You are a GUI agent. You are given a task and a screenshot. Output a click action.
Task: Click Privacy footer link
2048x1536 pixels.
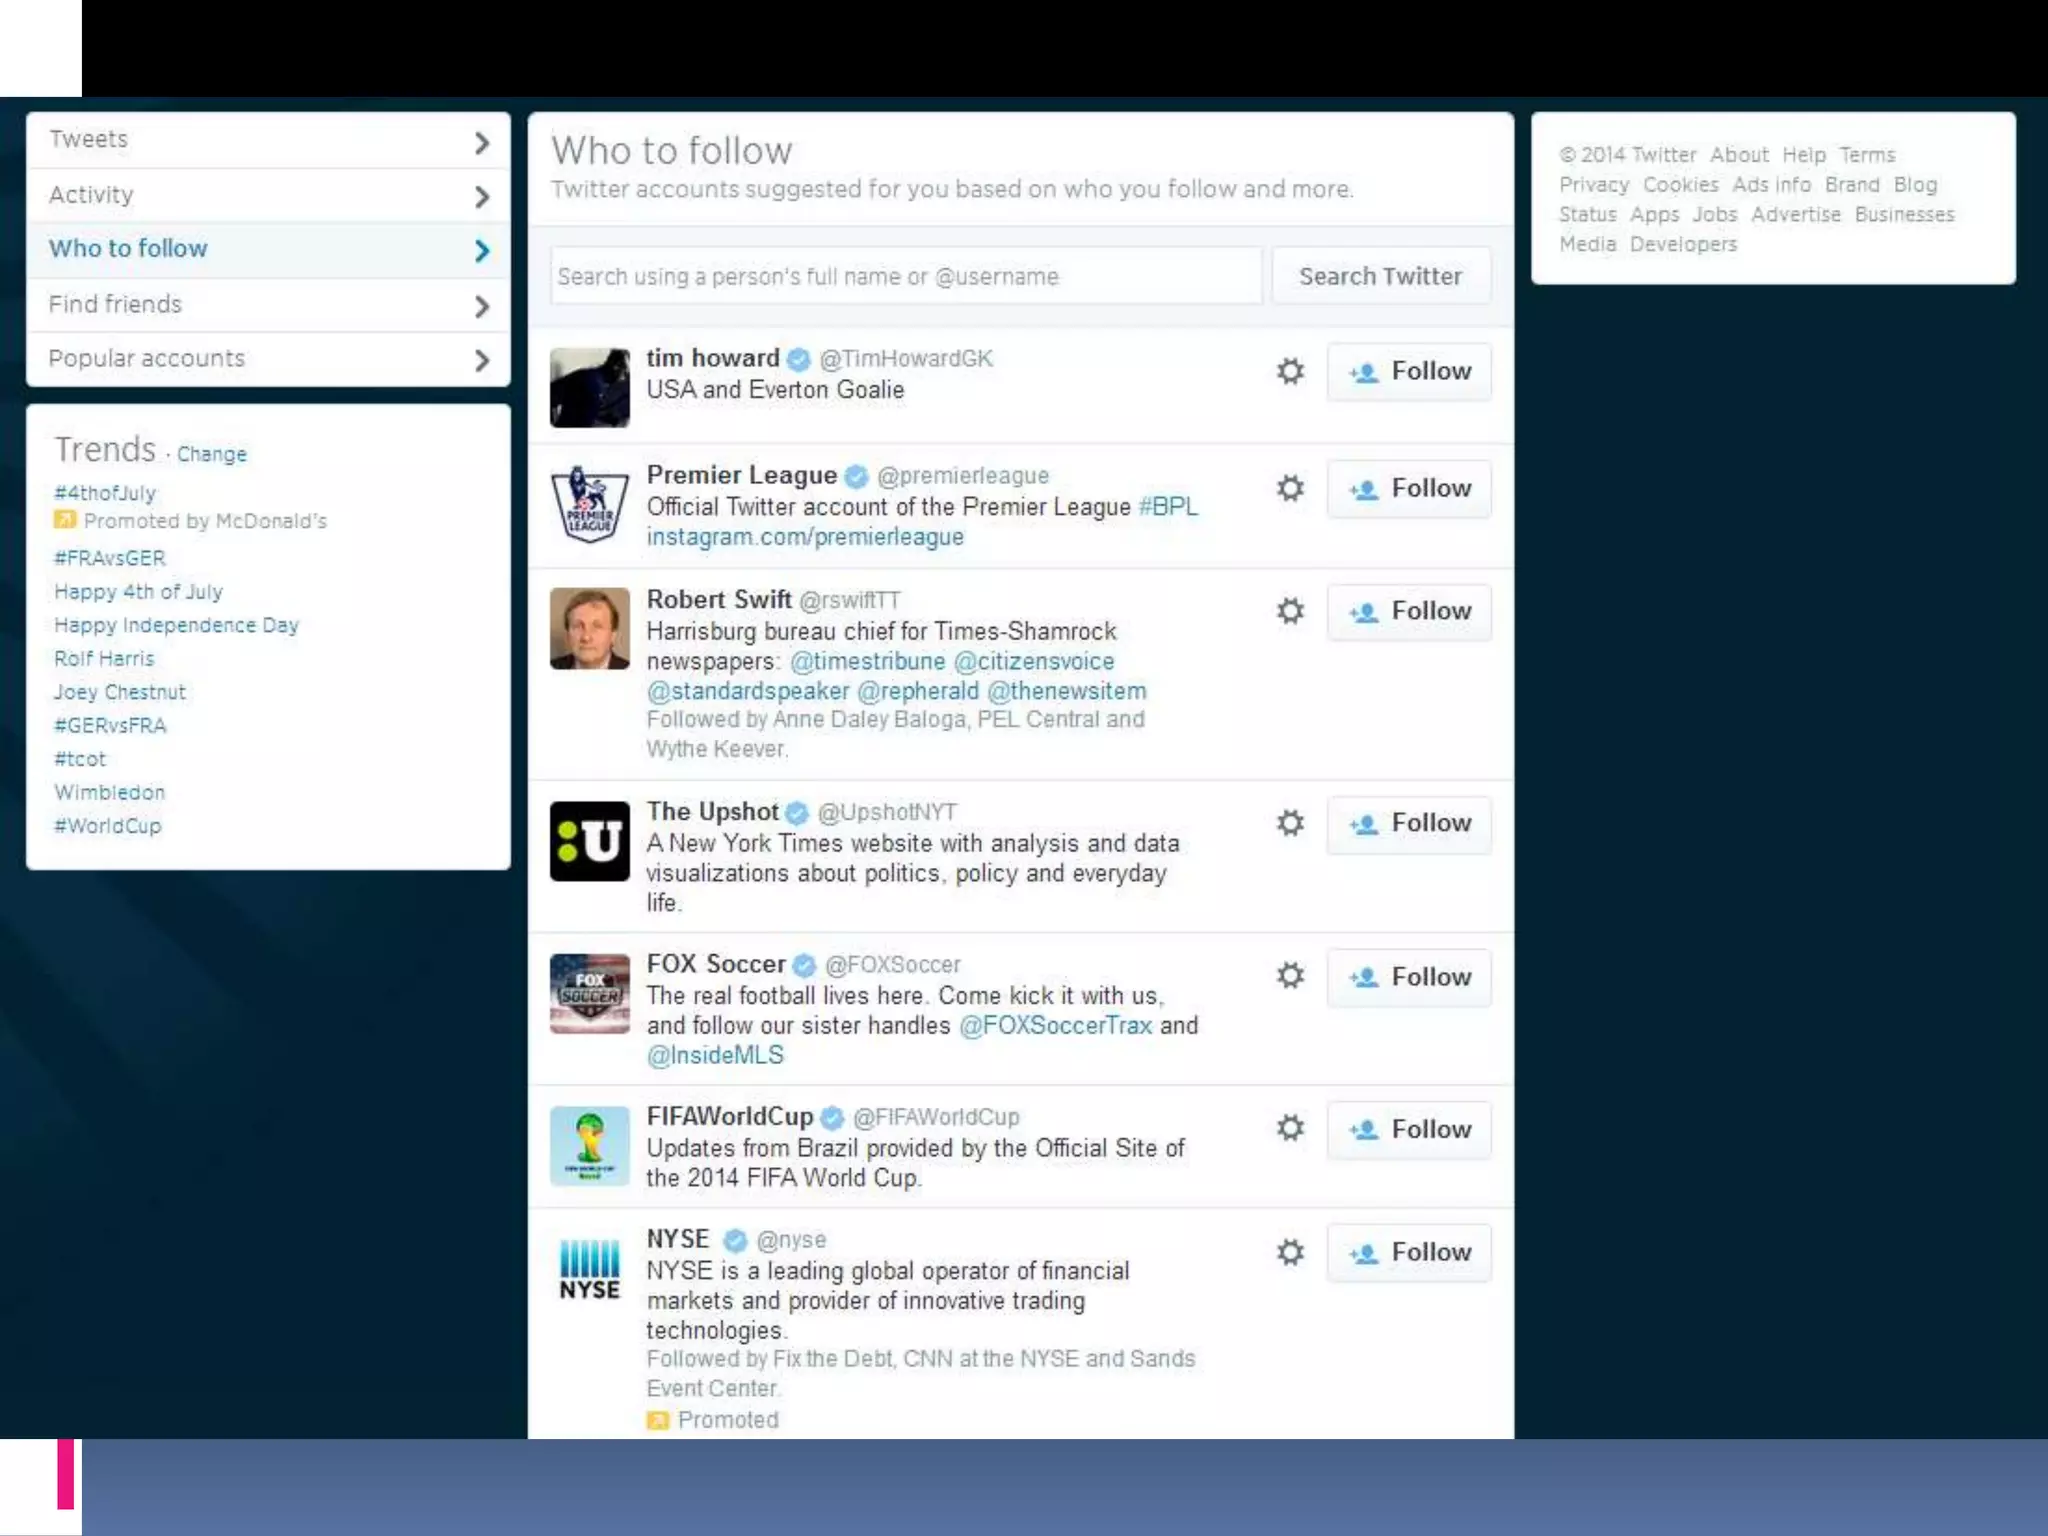(x=1594, y=185)
